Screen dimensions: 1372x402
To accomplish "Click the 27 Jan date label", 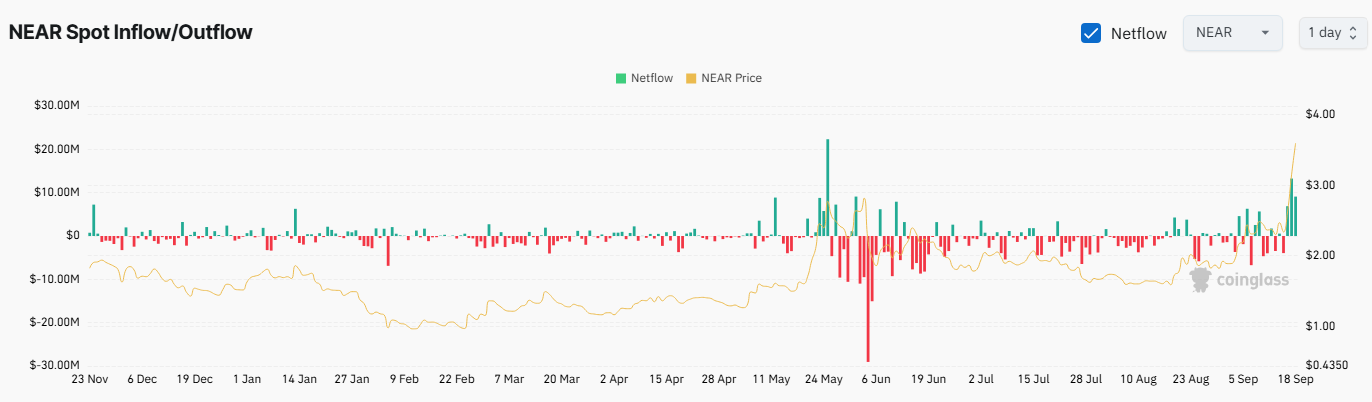I will [351, 380].
